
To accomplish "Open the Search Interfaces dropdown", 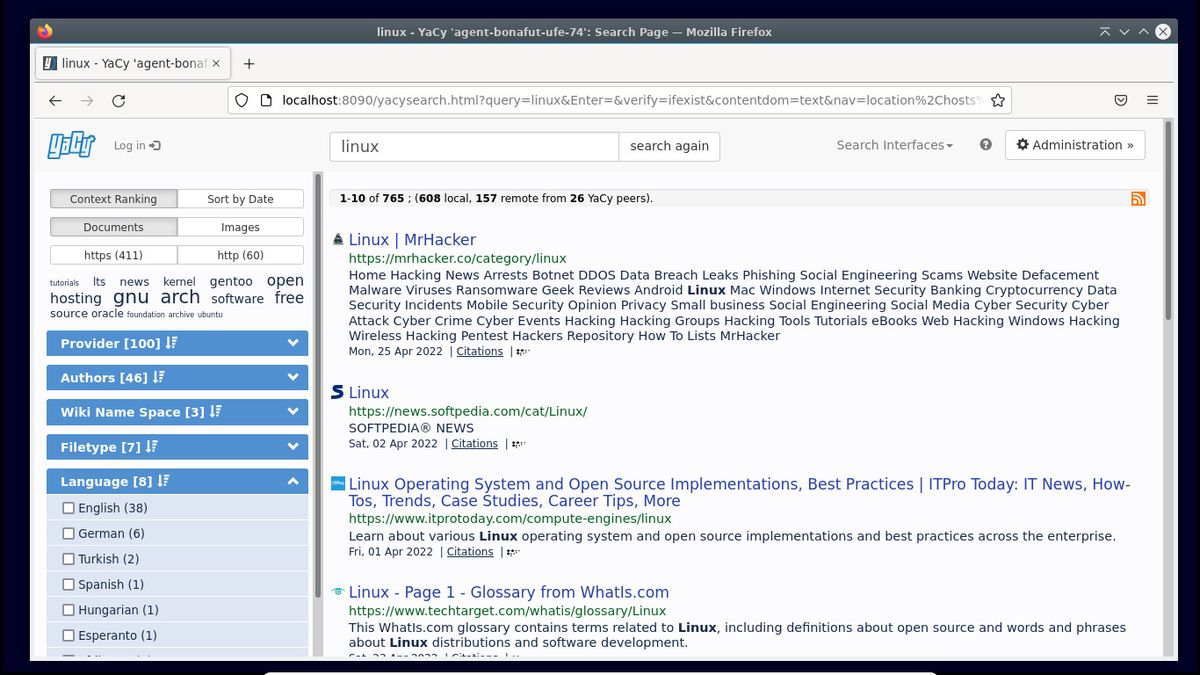I will 894,144.
